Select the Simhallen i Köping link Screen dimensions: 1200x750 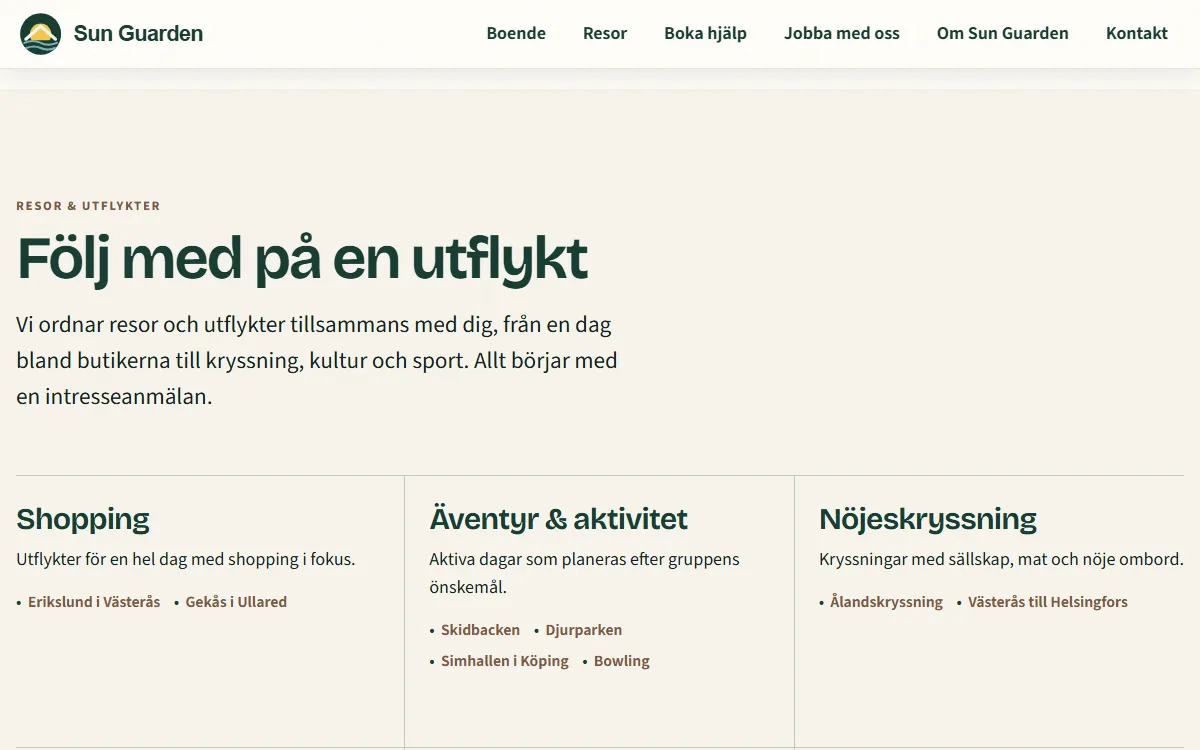(505, 661)
